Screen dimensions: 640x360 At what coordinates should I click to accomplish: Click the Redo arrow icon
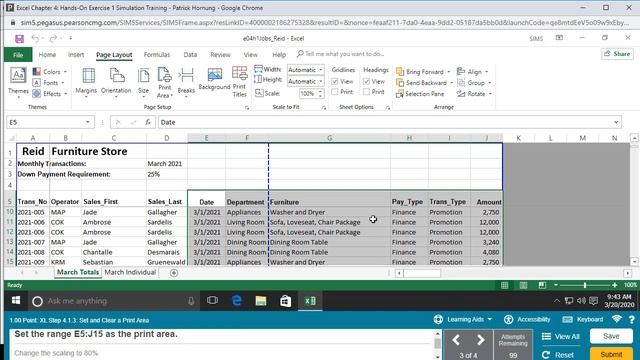click(x=53, y=39)
